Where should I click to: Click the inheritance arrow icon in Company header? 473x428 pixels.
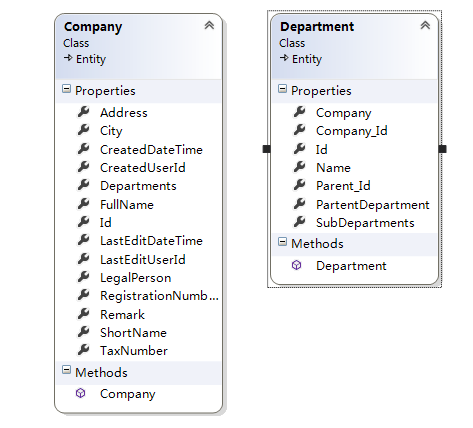[x=68, y=58]
